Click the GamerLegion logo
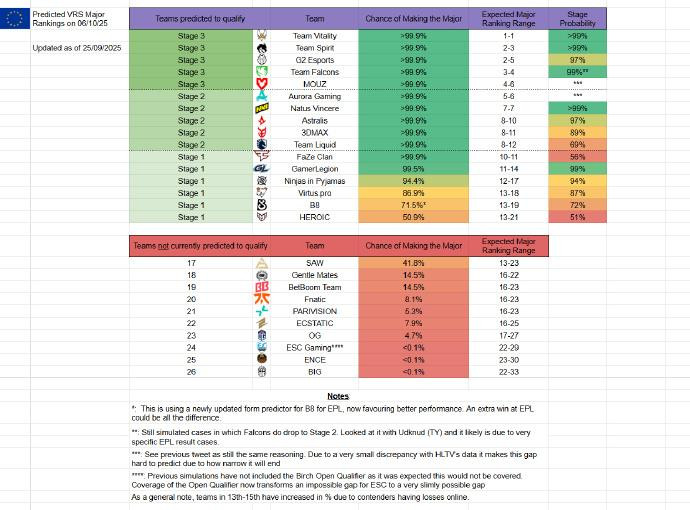This screenshot has width=690, height=510. tap(260, 169)
